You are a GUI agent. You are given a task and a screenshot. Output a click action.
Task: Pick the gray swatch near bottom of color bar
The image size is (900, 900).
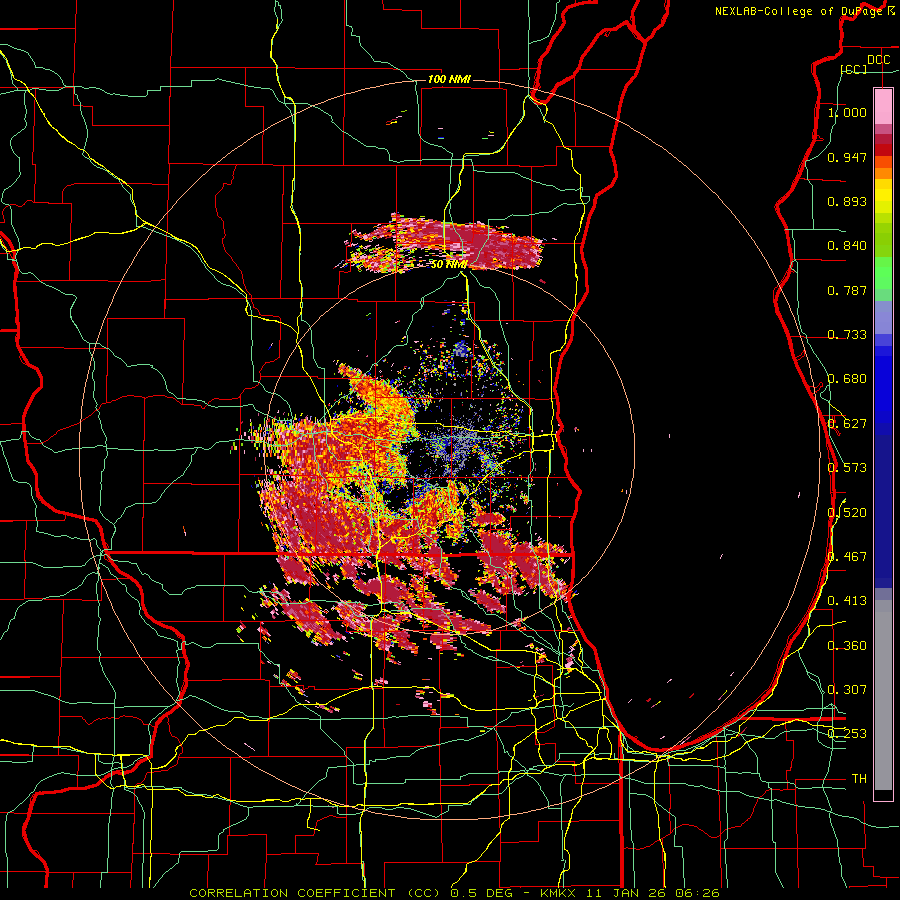click(x=883, y=700)
